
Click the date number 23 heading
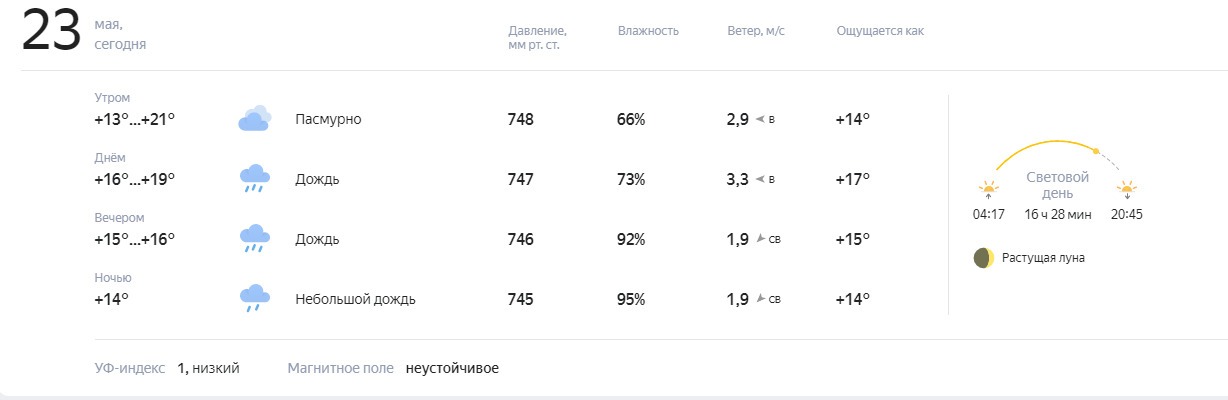[51, 31]
